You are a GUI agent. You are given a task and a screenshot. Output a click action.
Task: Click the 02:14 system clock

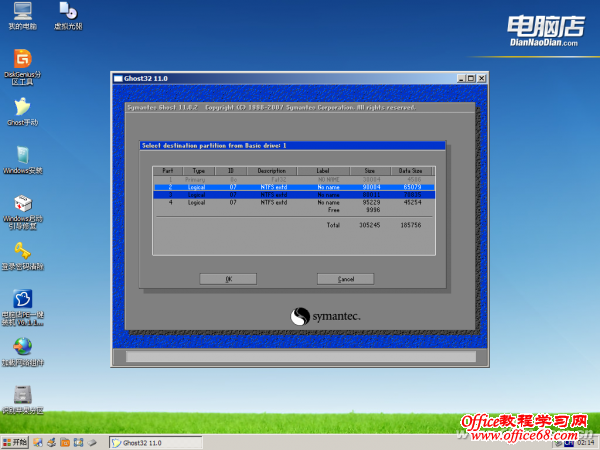pyautogui.click(x=586, y=443)
